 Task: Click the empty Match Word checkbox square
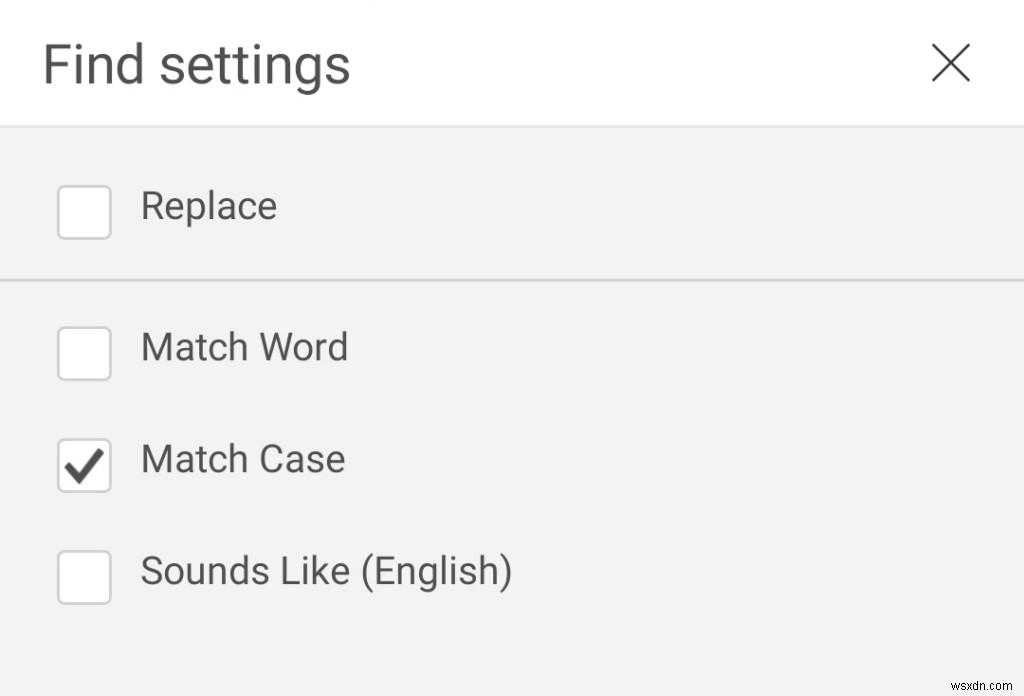(x=84, y=354)
